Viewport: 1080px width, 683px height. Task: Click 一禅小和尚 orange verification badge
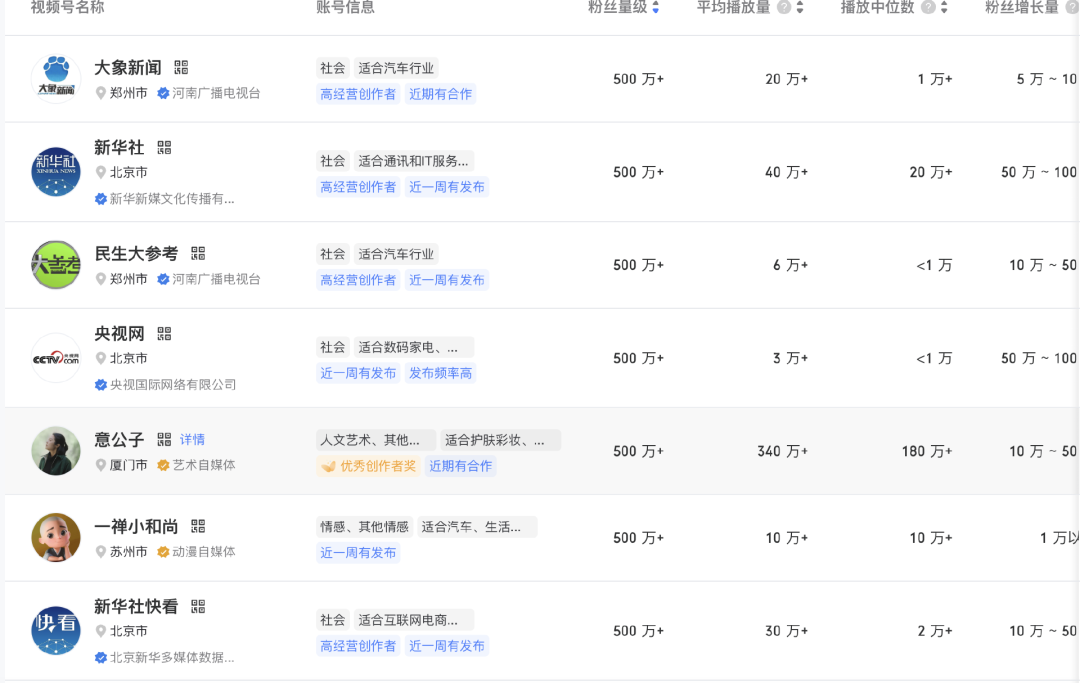(163, 552)
